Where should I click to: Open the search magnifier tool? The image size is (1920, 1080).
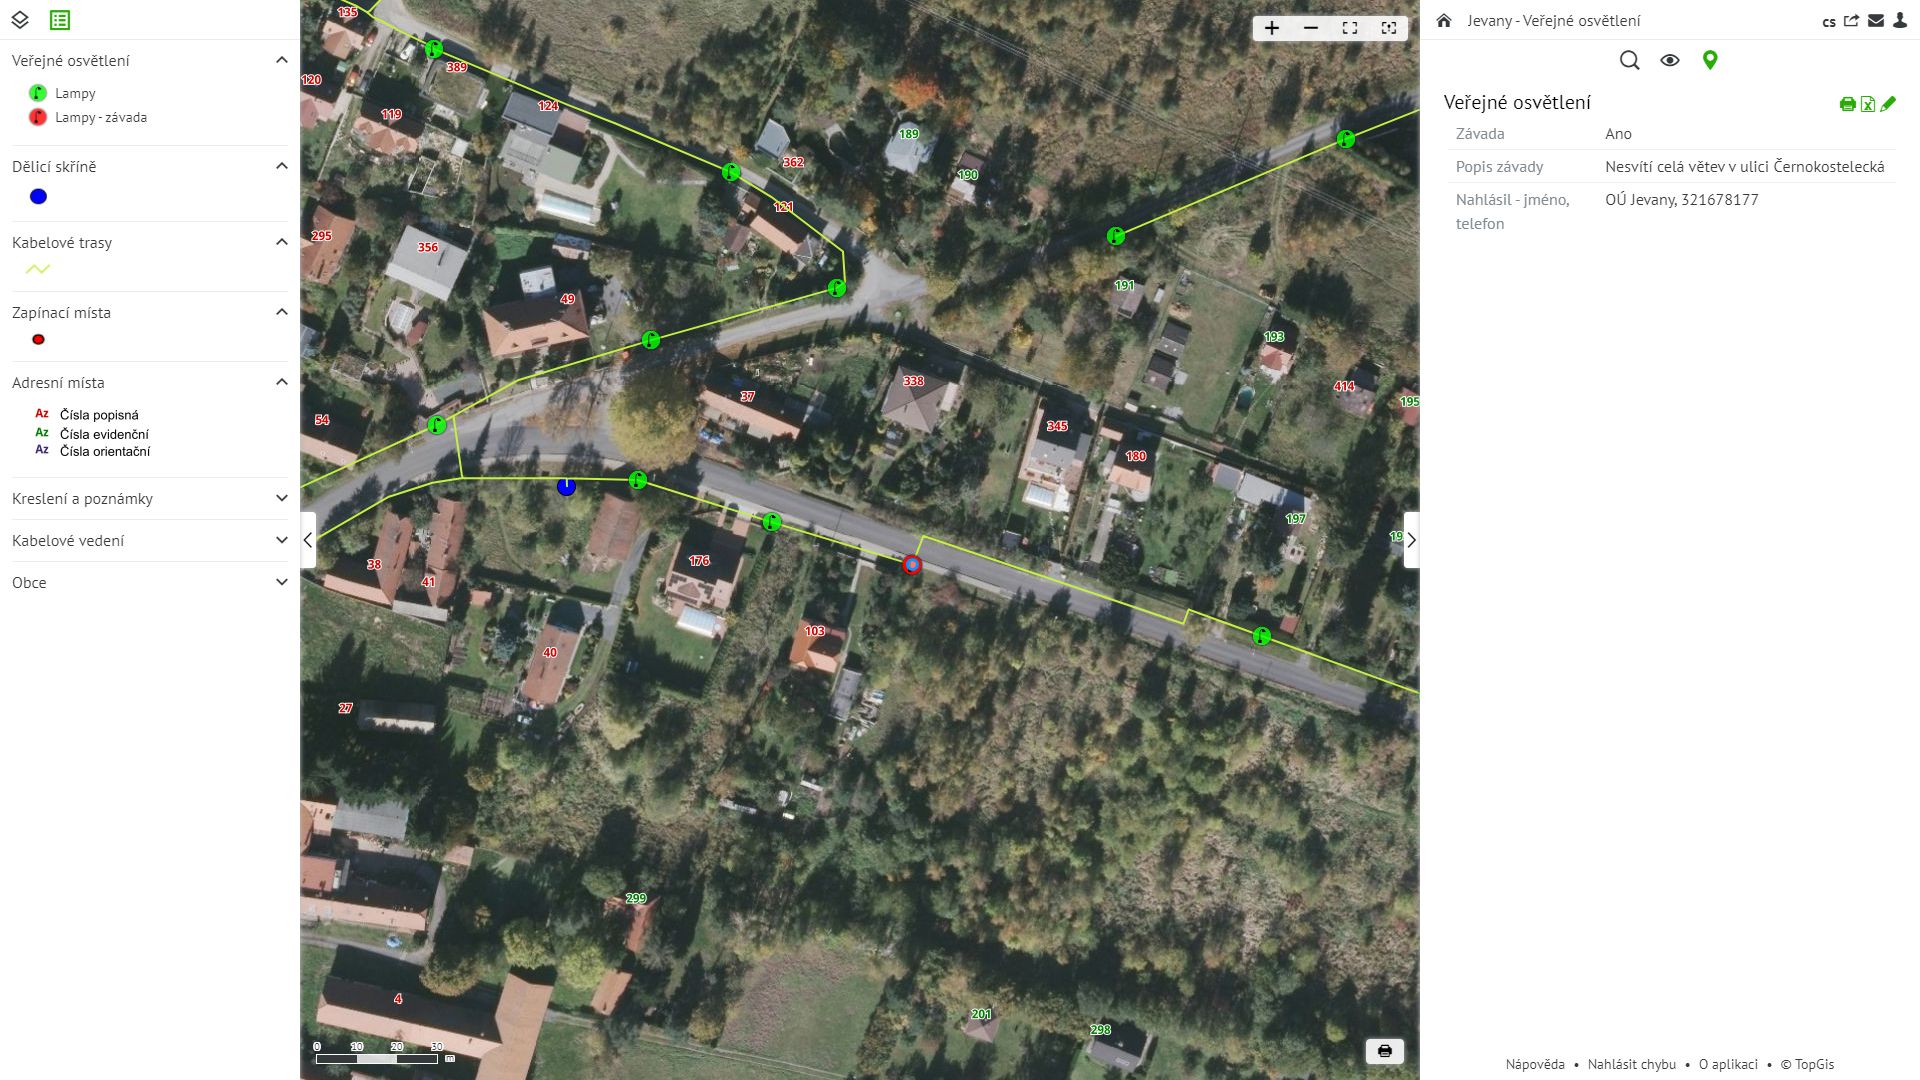1629,60
